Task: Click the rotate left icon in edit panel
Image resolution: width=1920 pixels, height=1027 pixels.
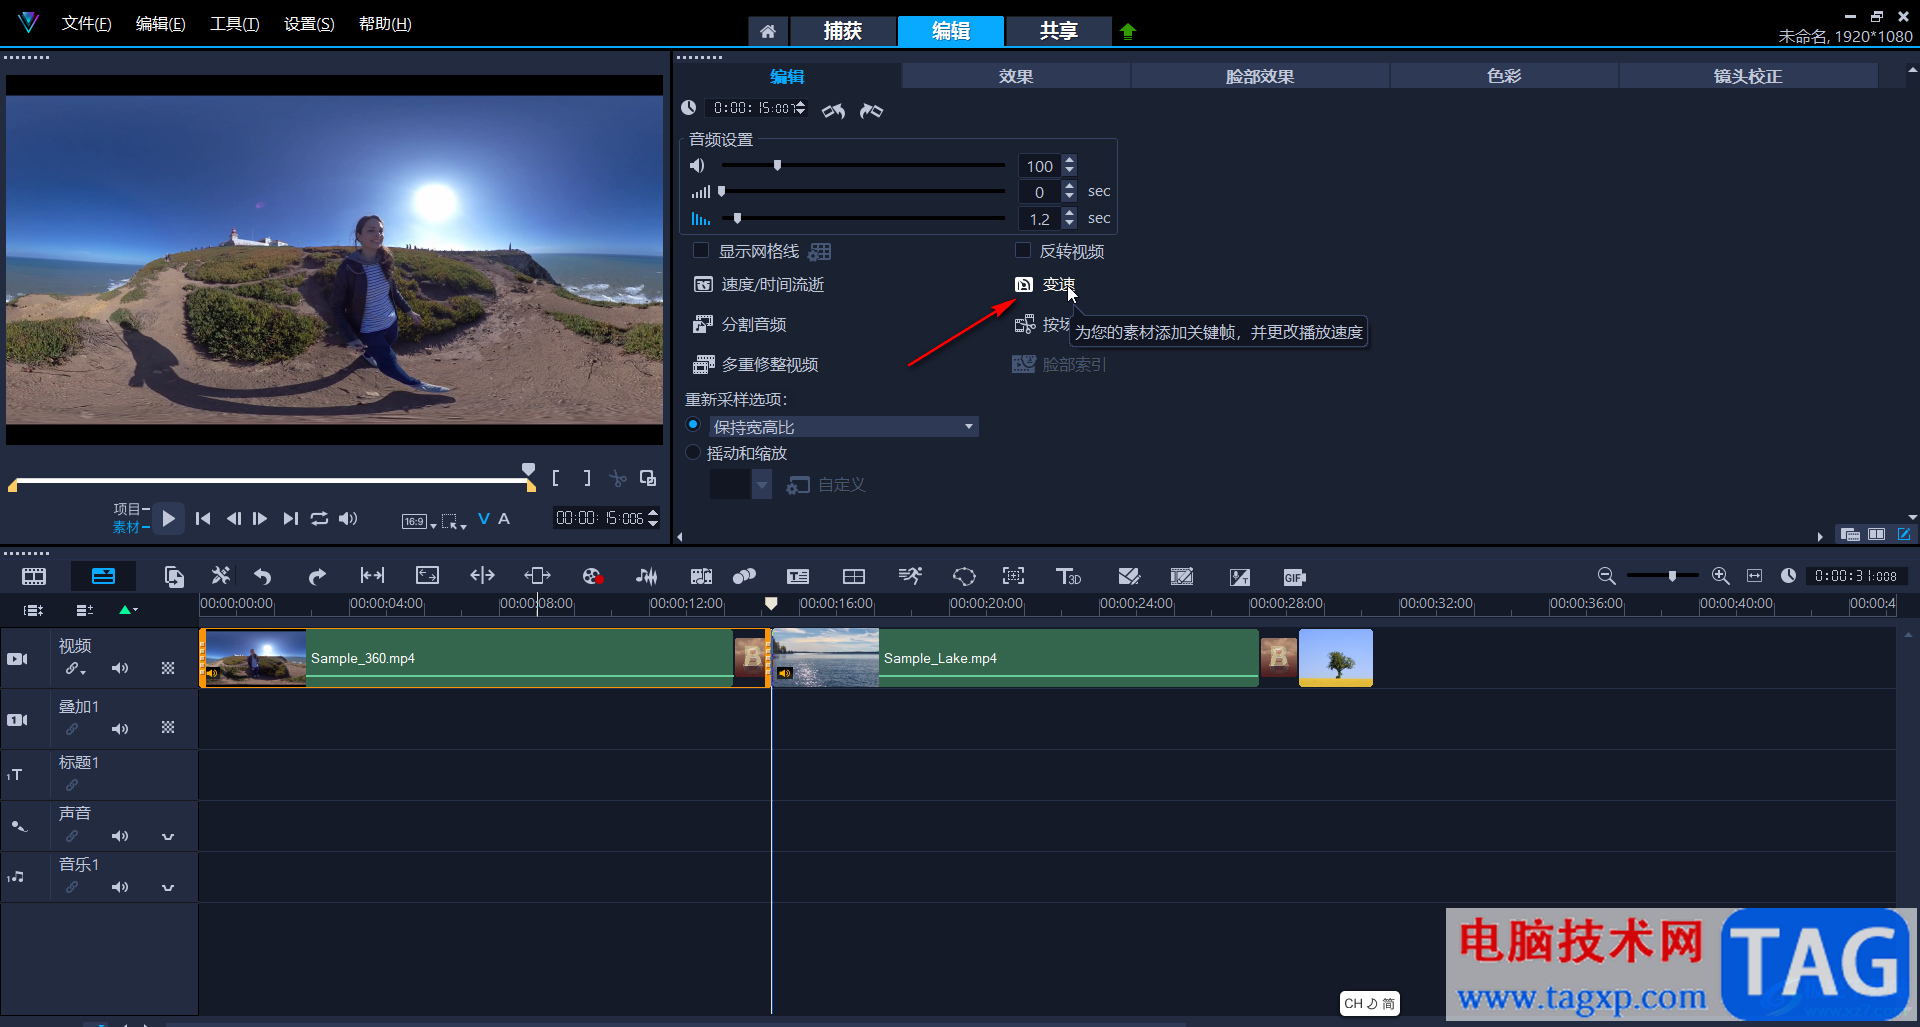Action: 833,110
